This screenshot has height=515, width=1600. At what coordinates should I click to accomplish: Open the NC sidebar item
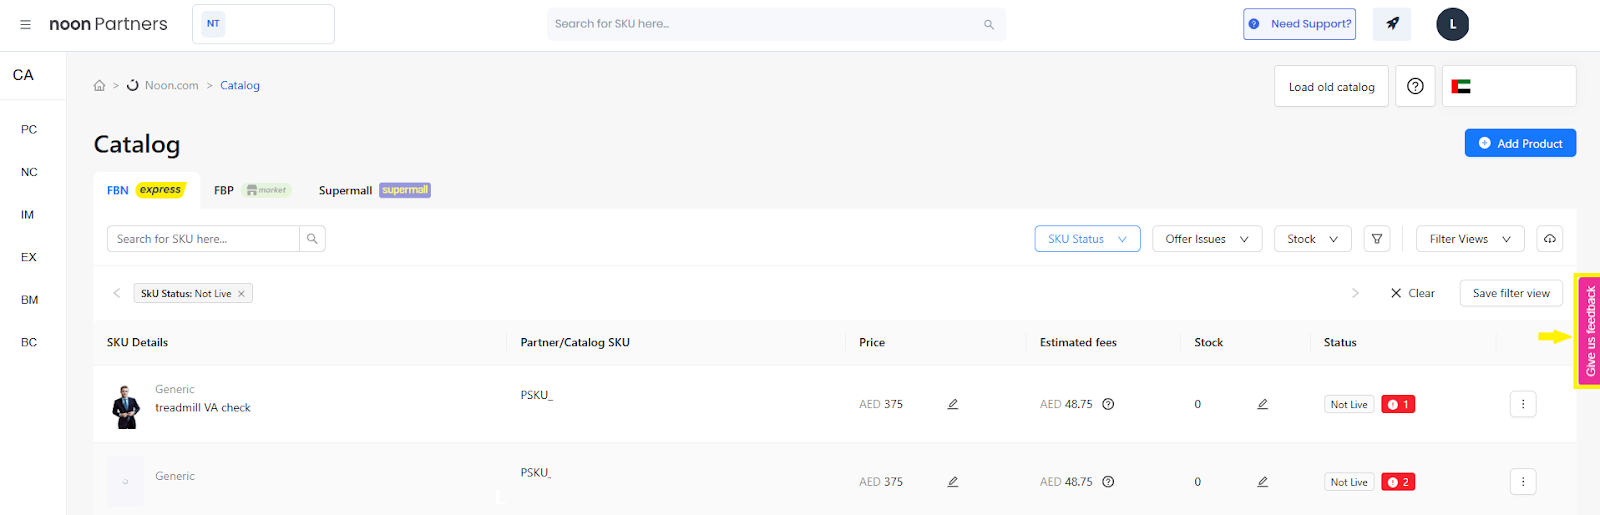point(29,172)
